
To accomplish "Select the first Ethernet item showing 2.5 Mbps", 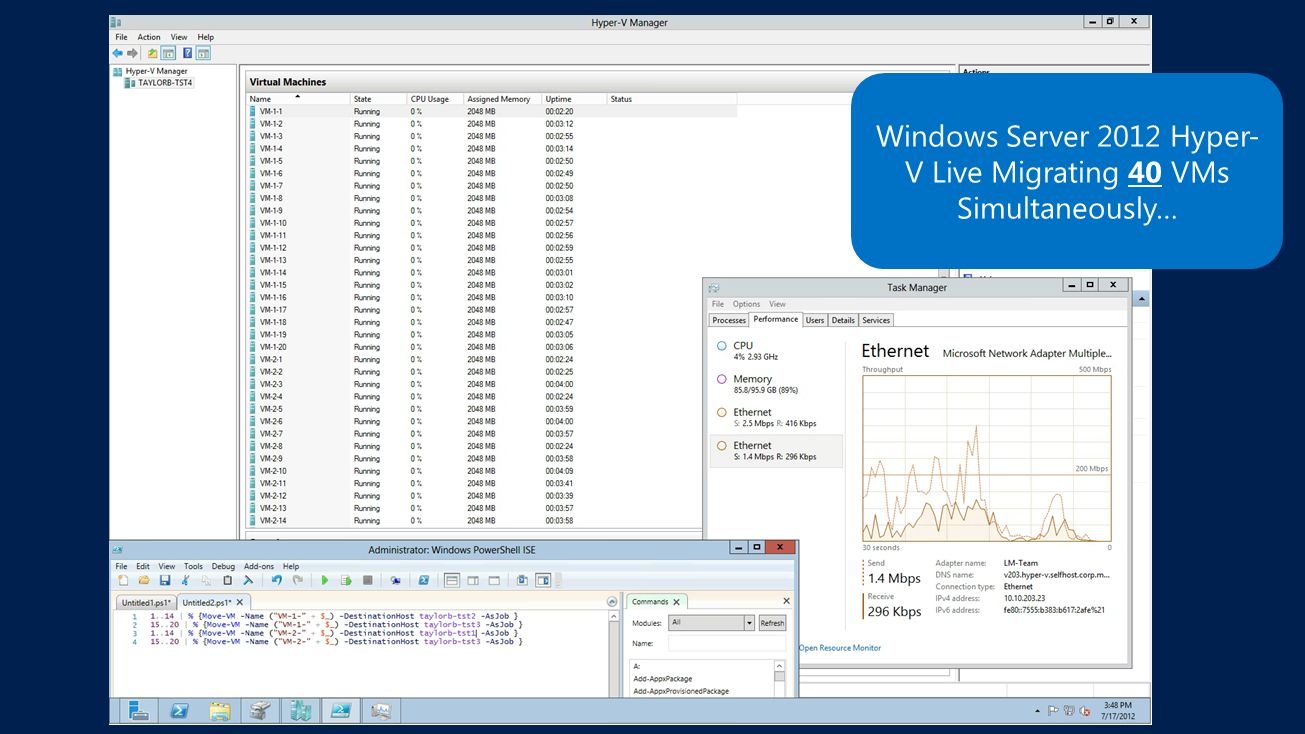I will [x=775, y=417].
